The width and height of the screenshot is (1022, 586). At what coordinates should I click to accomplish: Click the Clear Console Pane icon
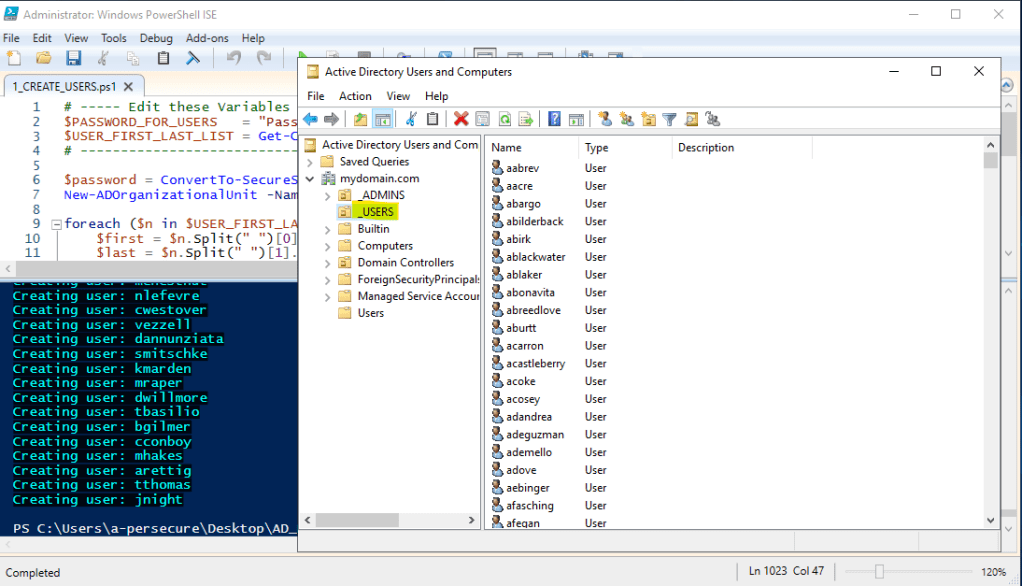(x=193, y=58)
